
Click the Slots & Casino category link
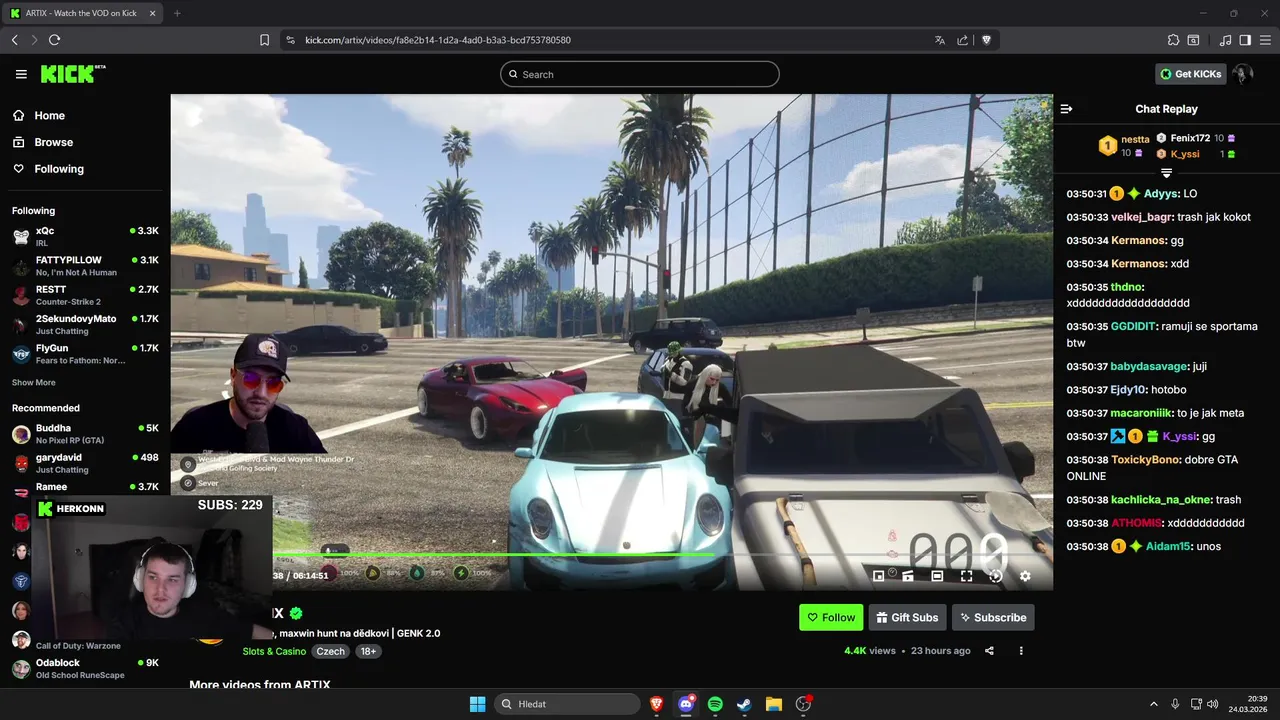tap(274, 651)
